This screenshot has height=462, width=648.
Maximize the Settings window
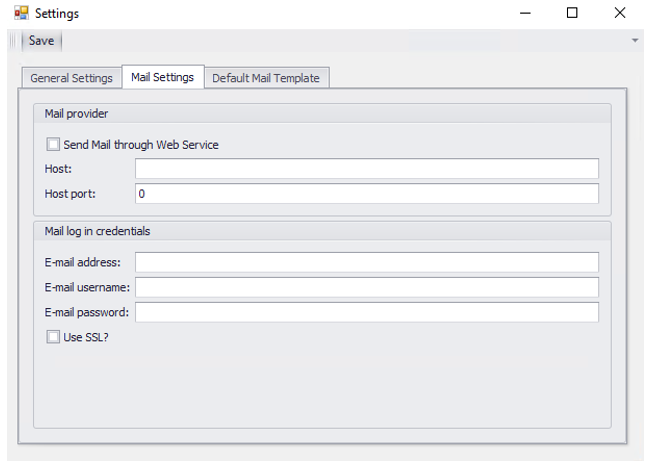click(x=572, y=14)
